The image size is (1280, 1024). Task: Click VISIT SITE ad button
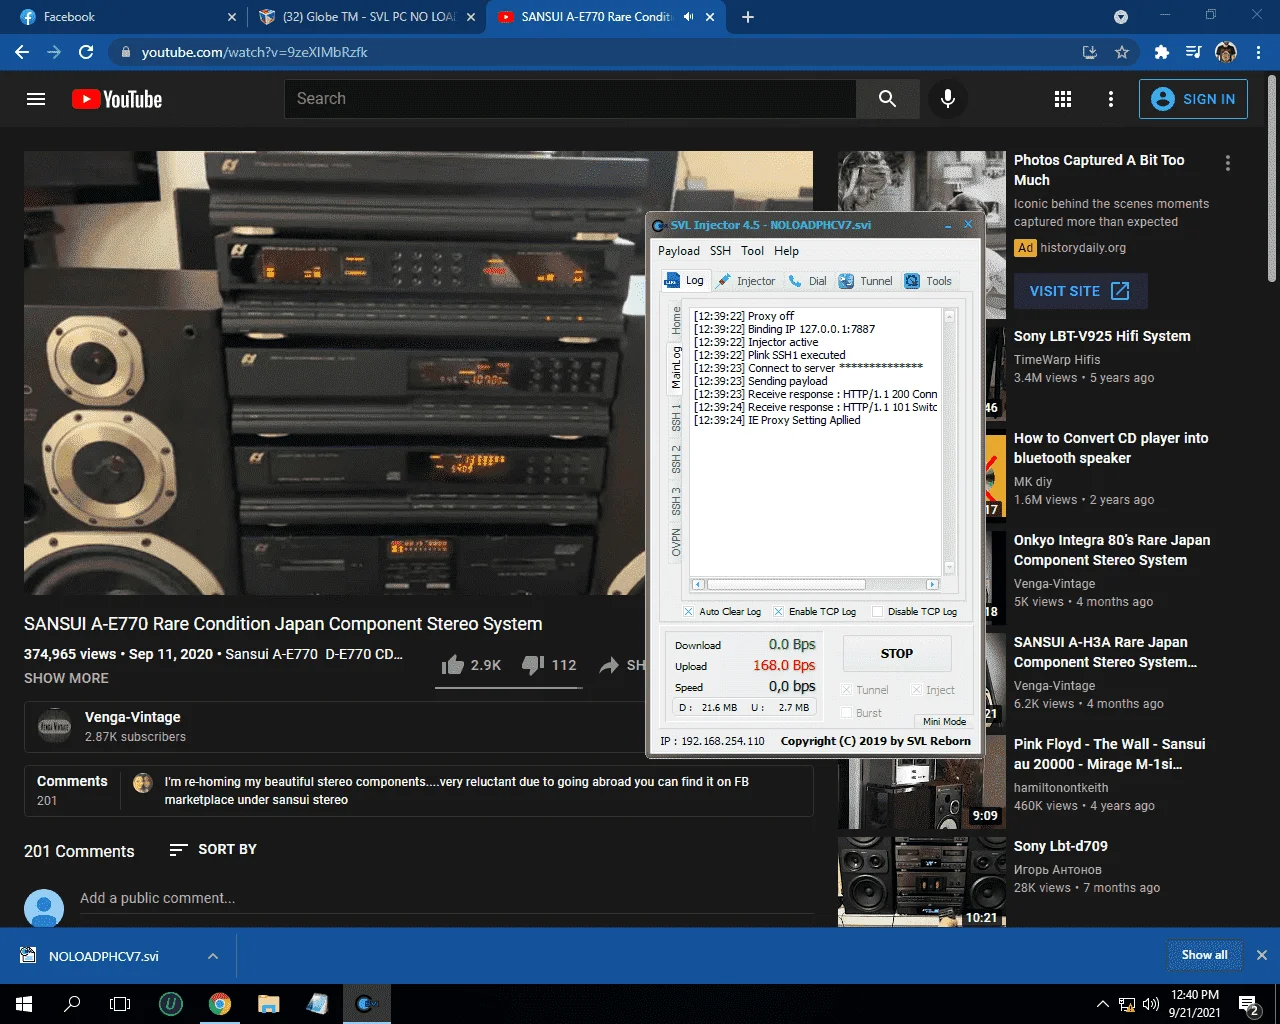1080,291
